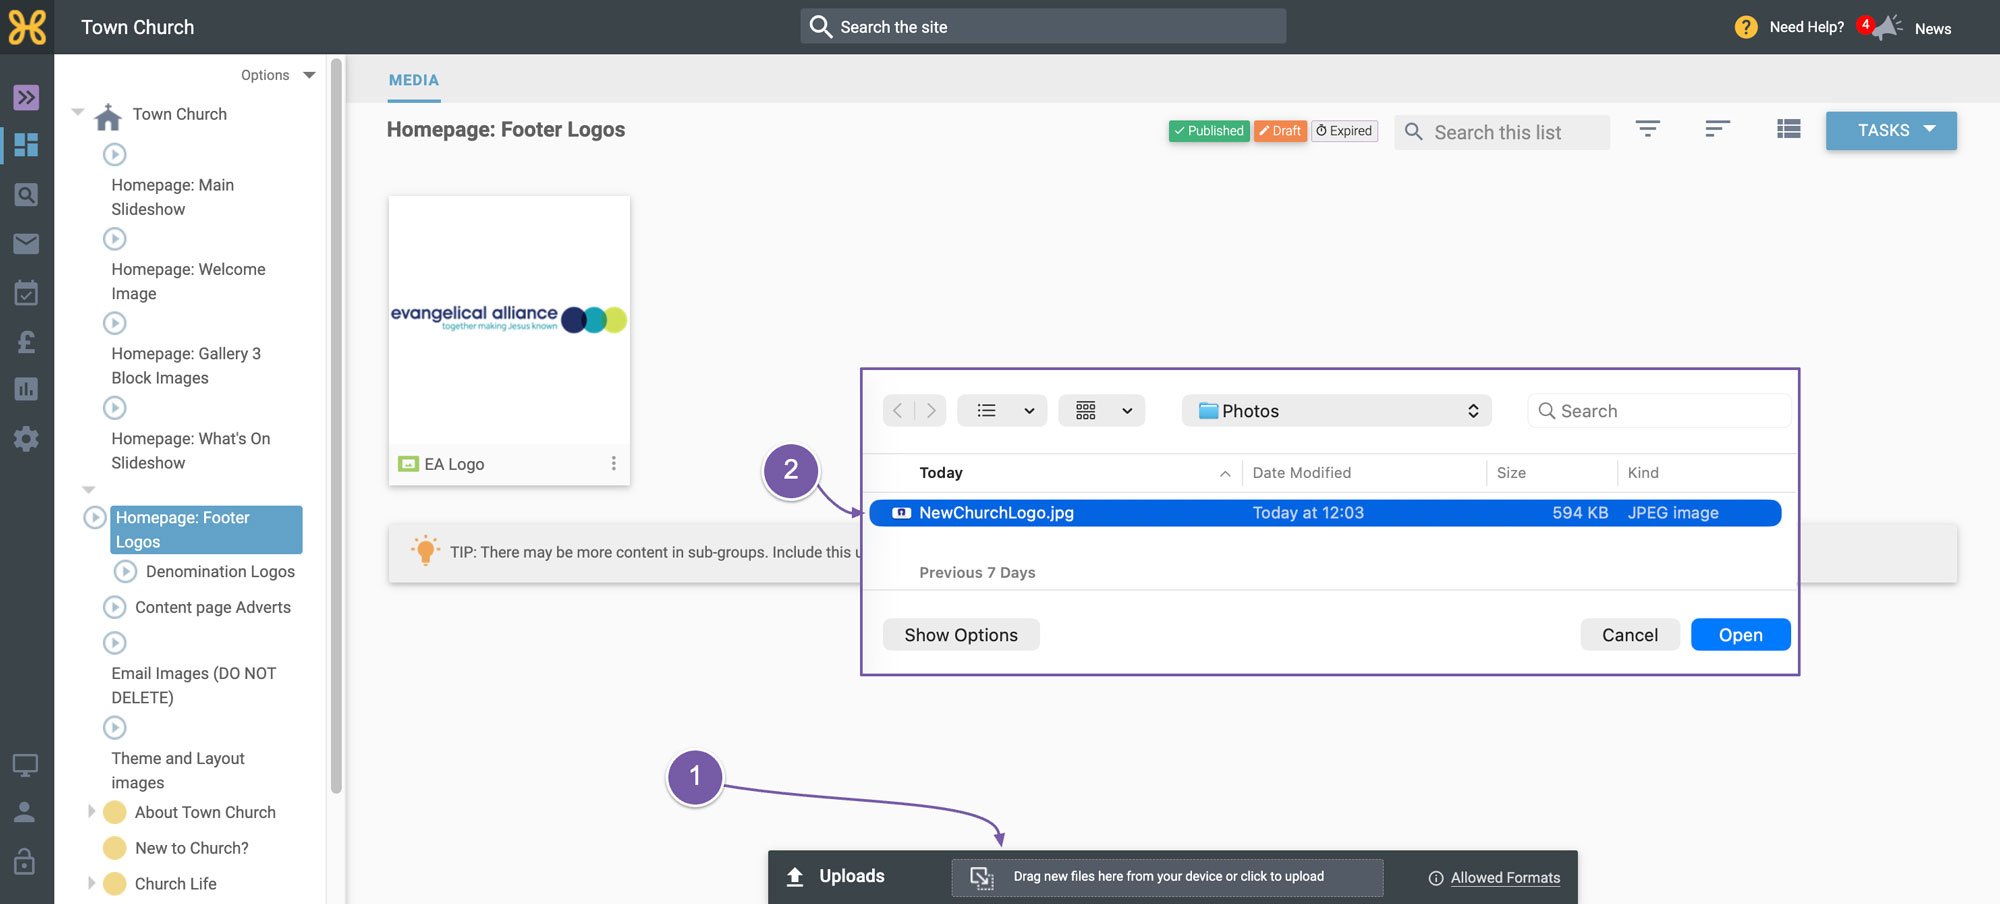Open the monitor preview icon in sidebar
2000x904 pixels.
25,765
